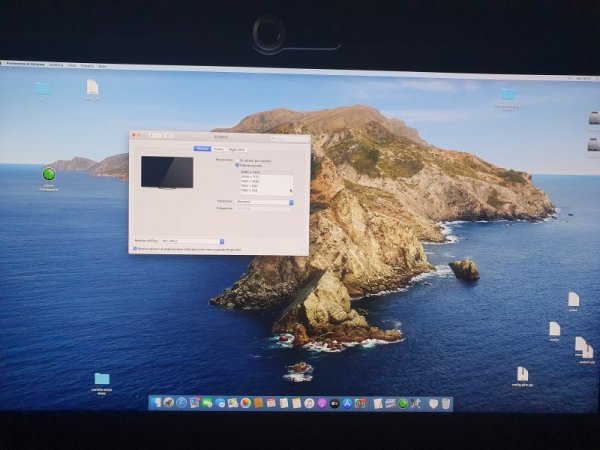Open Photos app in the Dock
The image size is (600, 450).
[x=246, y=403]
